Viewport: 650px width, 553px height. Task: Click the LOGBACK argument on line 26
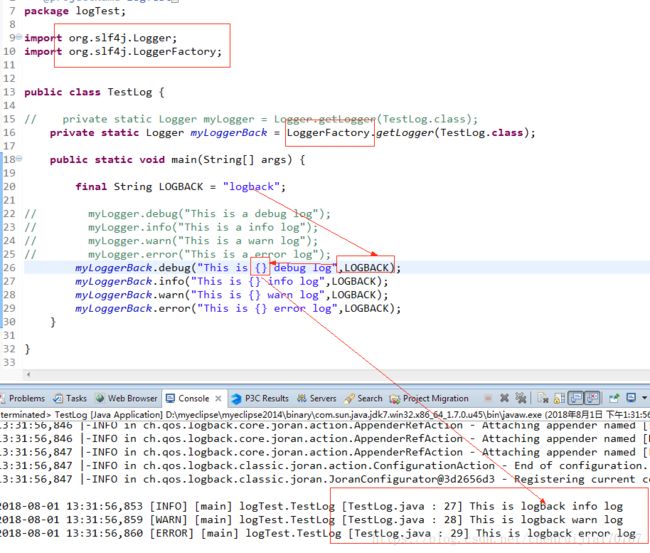pos(367,268)
